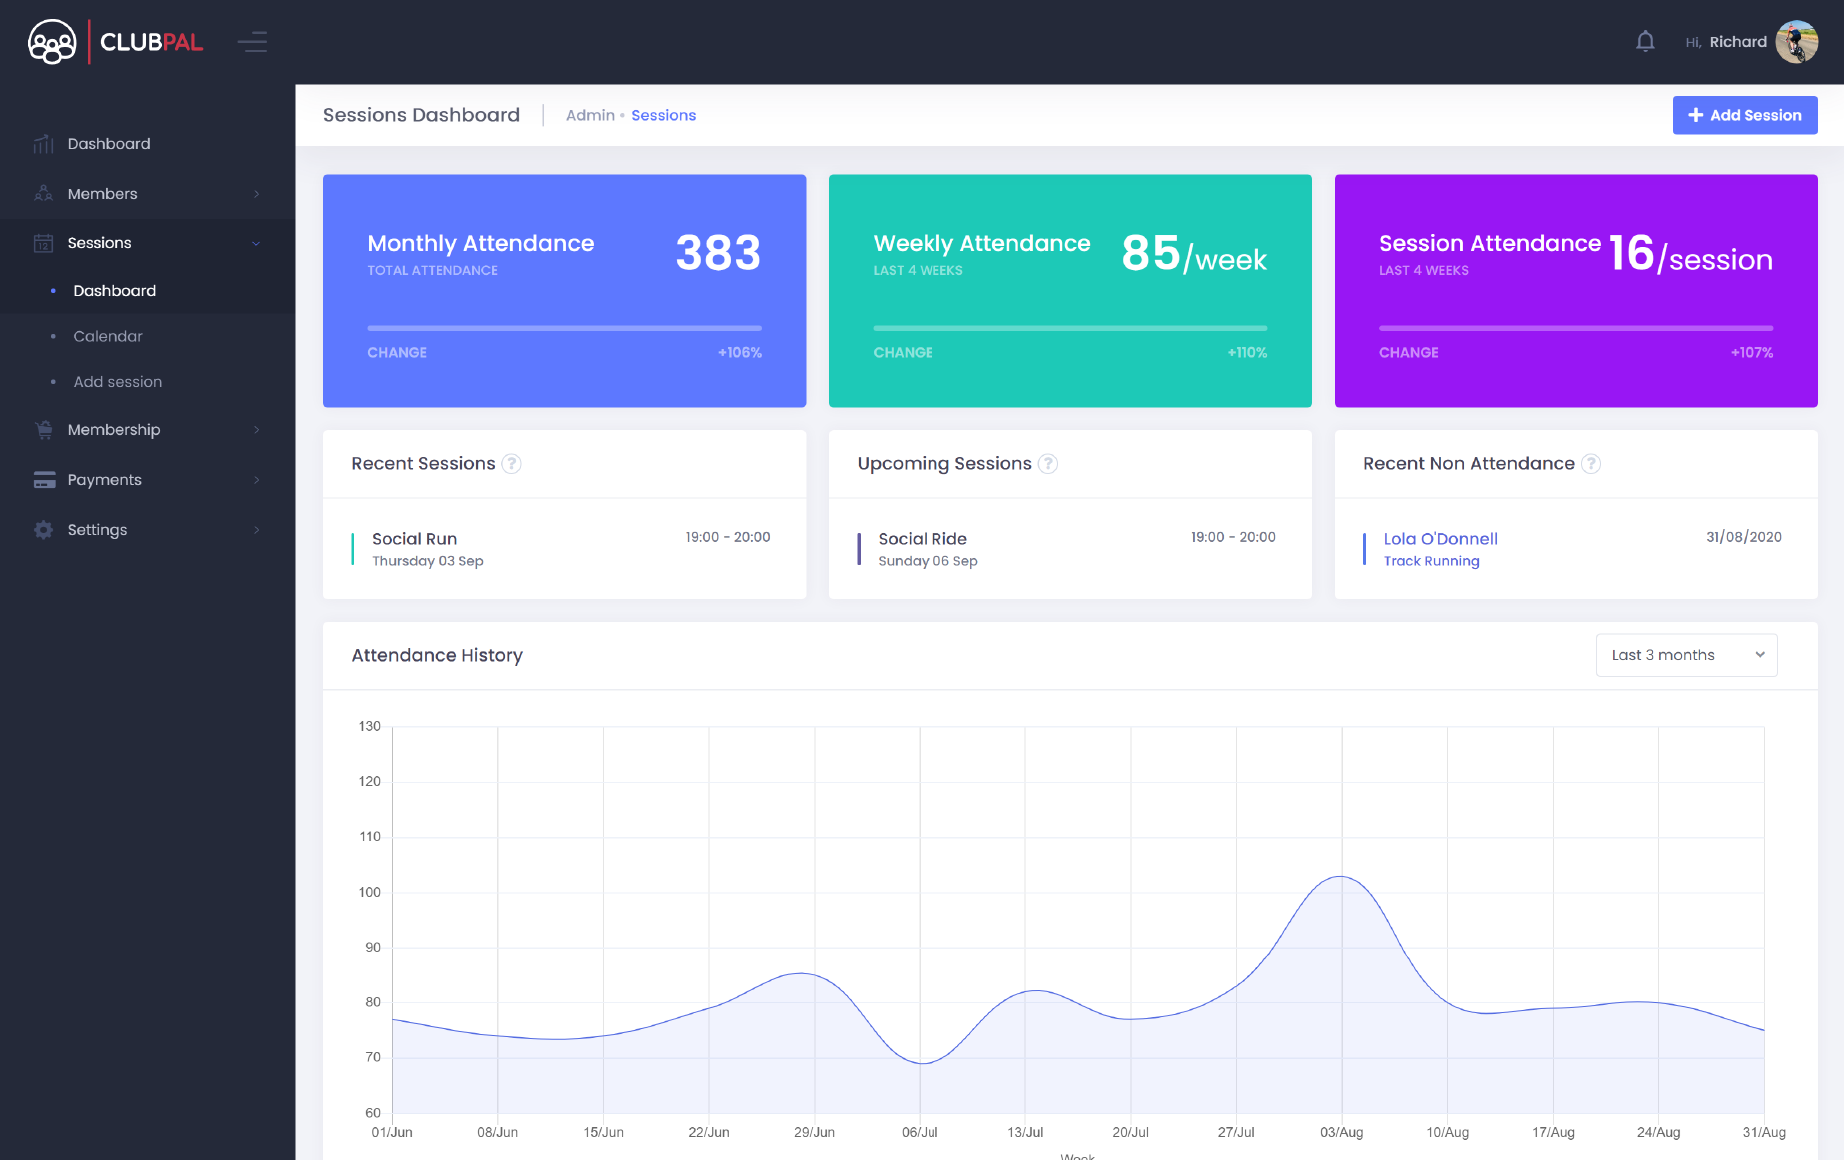Image resolution: width=1844 pixels, height=1160 pixels.
Task: Click the plus icon in Add Session
Action: (x=1695, y=115)
